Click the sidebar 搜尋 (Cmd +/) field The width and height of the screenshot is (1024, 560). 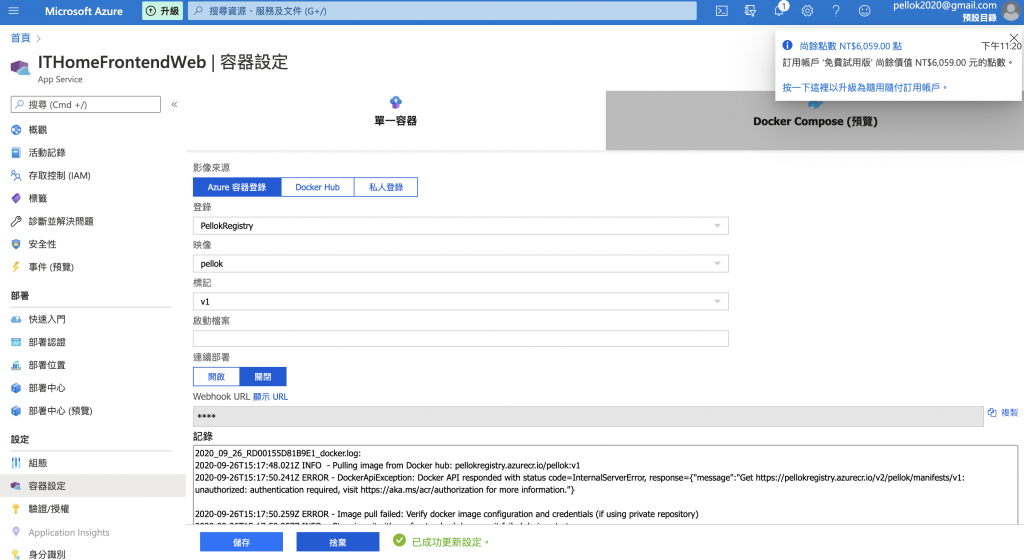[x=86, y=104]
